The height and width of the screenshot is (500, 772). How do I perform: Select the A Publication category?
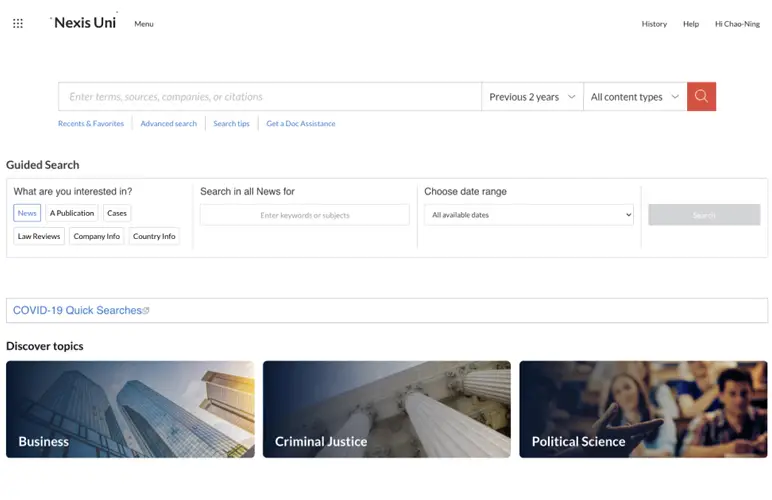click(x=72, y=213)
